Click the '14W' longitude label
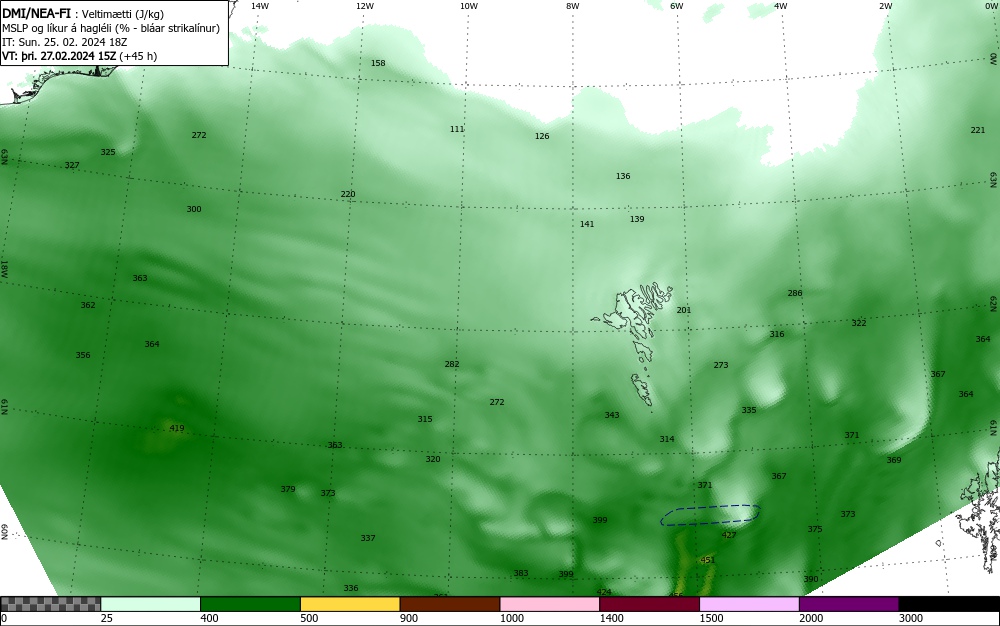Viewport: 1000px width, 626px height. click(260, 6)
